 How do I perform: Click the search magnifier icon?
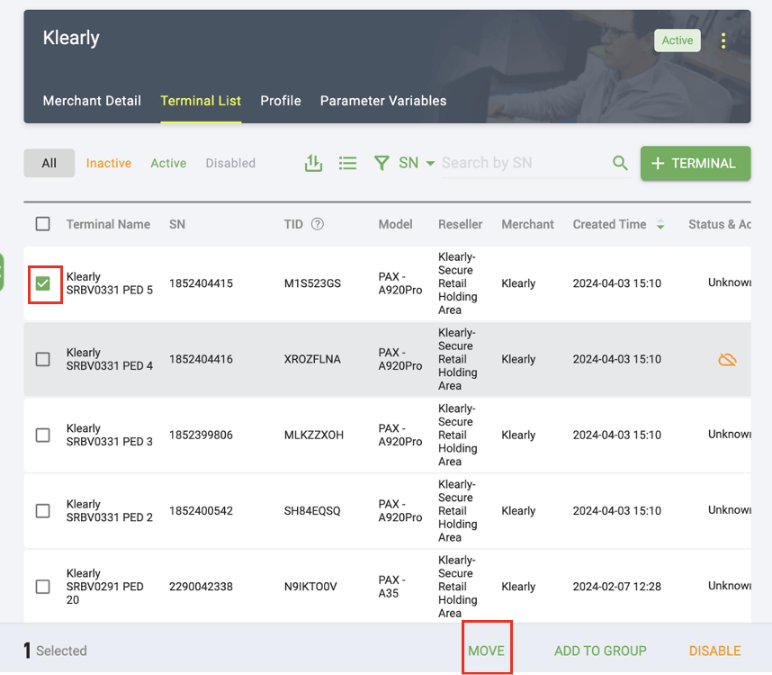tap(620, 163)
